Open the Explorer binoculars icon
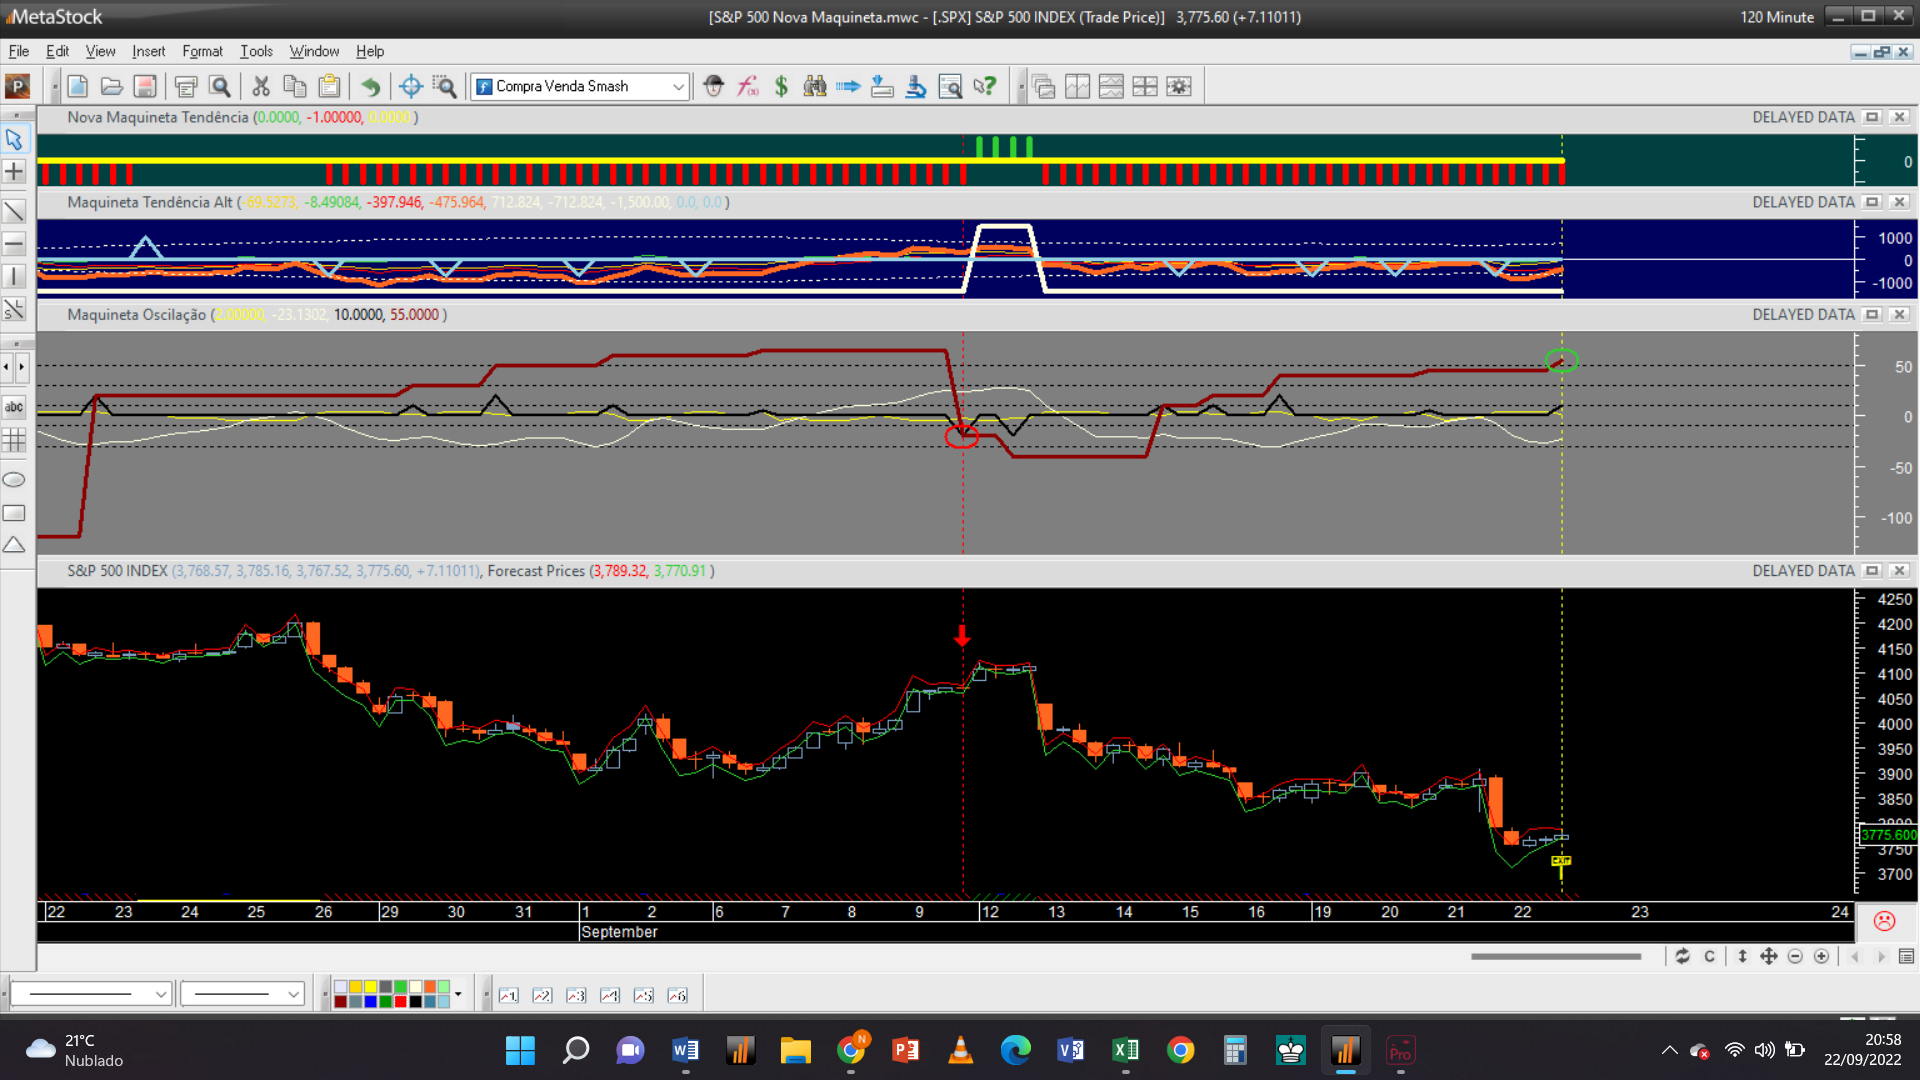Screen dimensions: 1920x1080 tap(815, 86)
